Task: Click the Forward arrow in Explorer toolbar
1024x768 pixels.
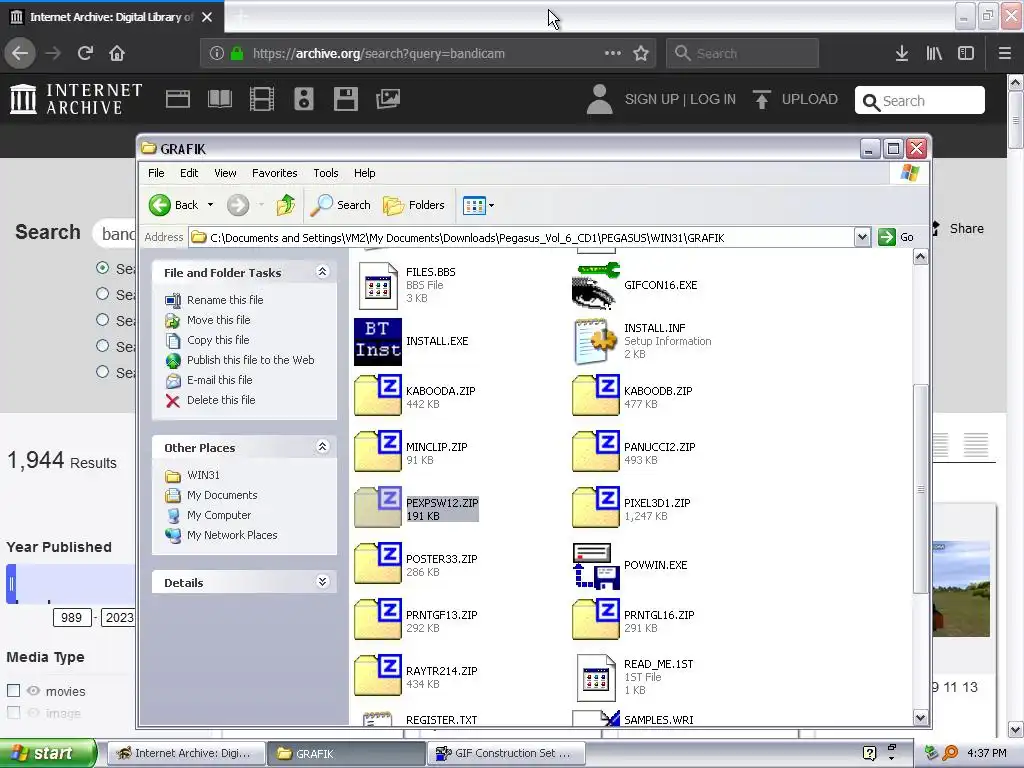Action: (x=238, y=205)
